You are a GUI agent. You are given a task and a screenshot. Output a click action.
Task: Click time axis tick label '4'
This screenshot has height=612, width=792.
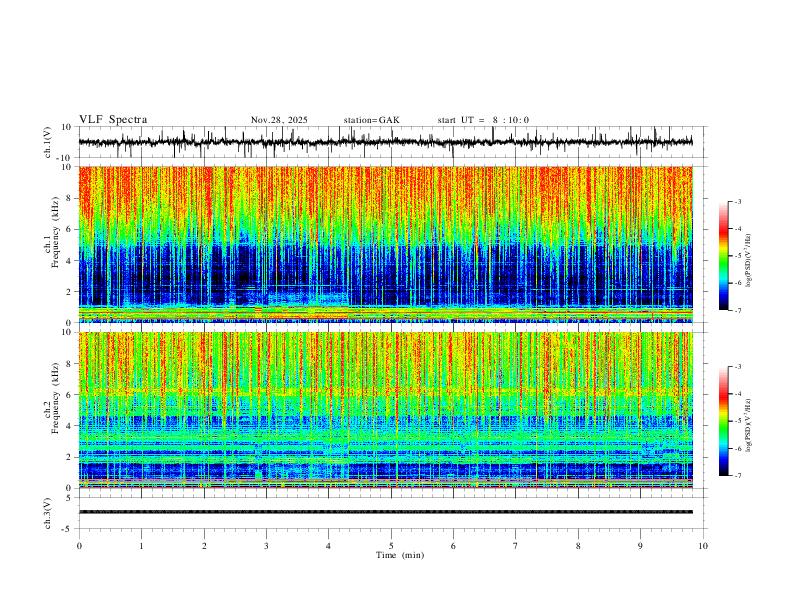pyautogui.click(x=329, y=546)
